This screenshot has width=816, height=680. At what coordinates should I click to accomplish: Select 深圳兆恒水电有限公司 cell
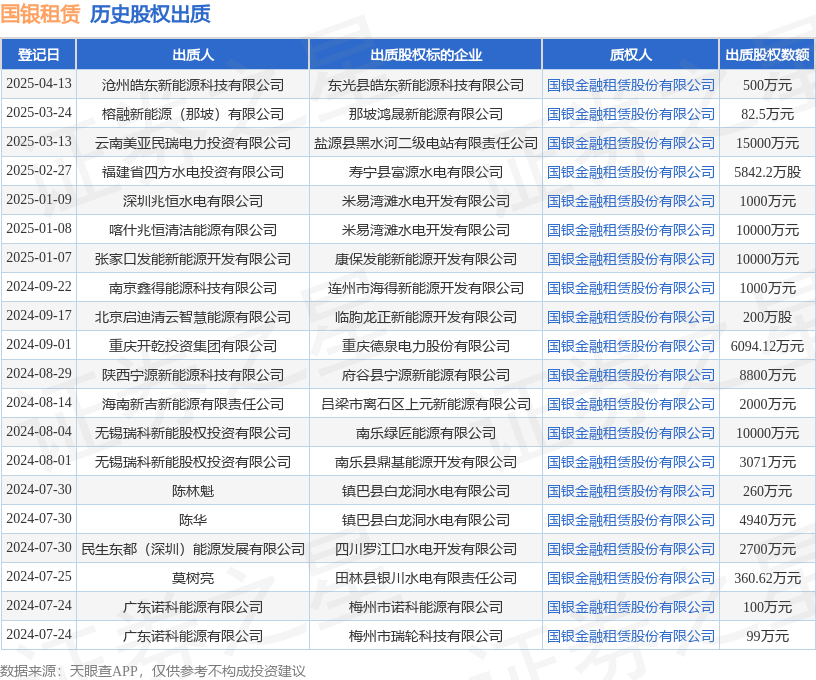pyautogui.click(x=193, y=201)
